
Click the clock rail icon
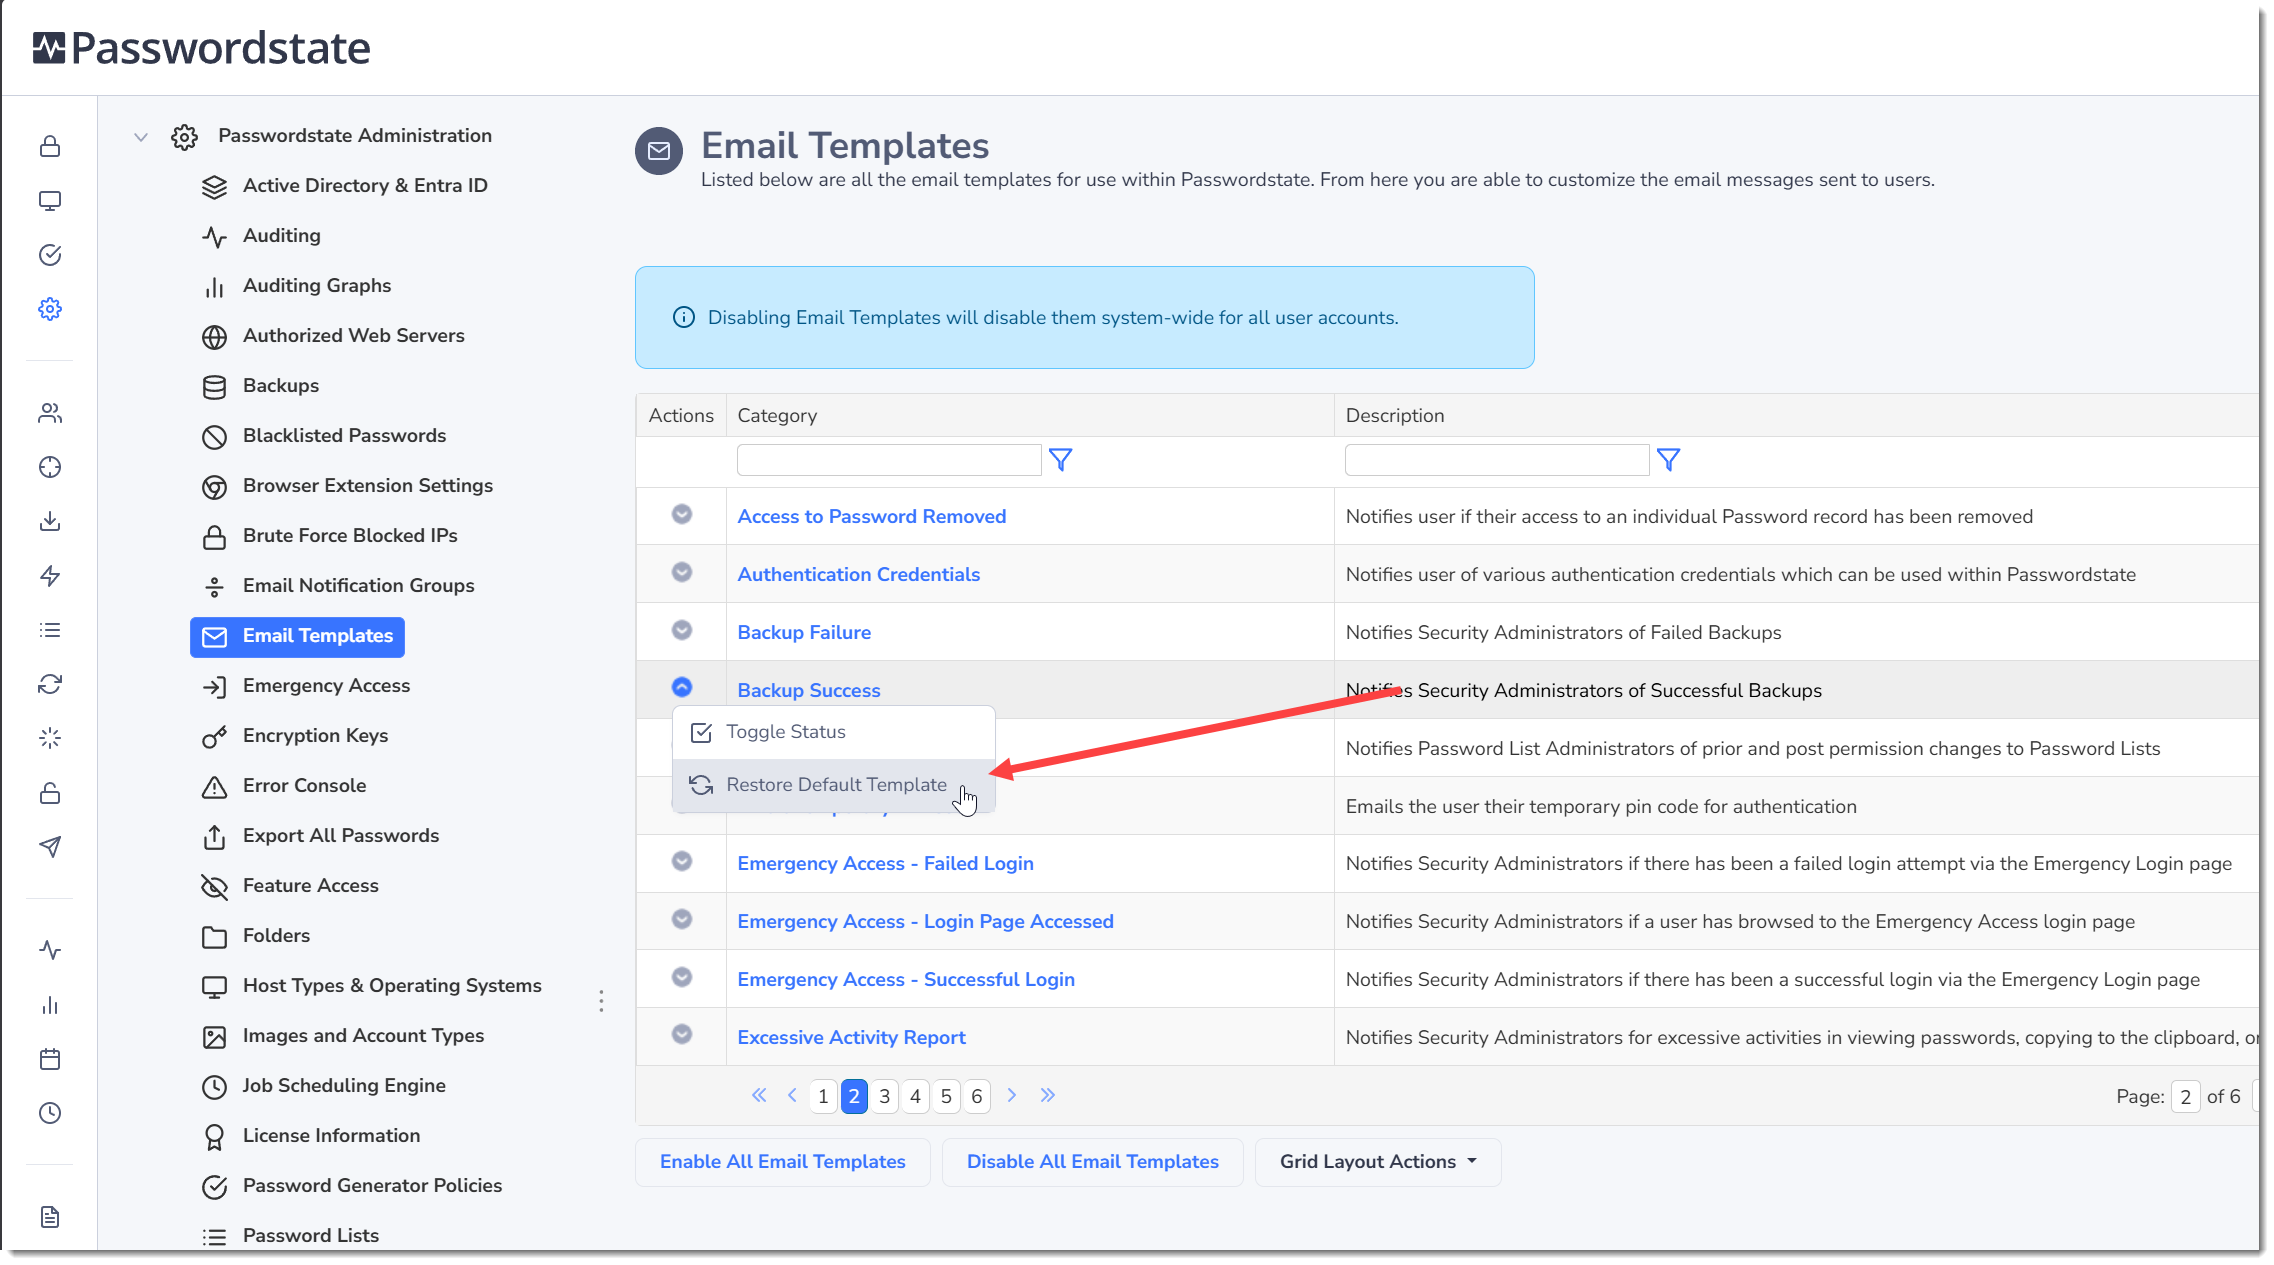point(50,1113)
